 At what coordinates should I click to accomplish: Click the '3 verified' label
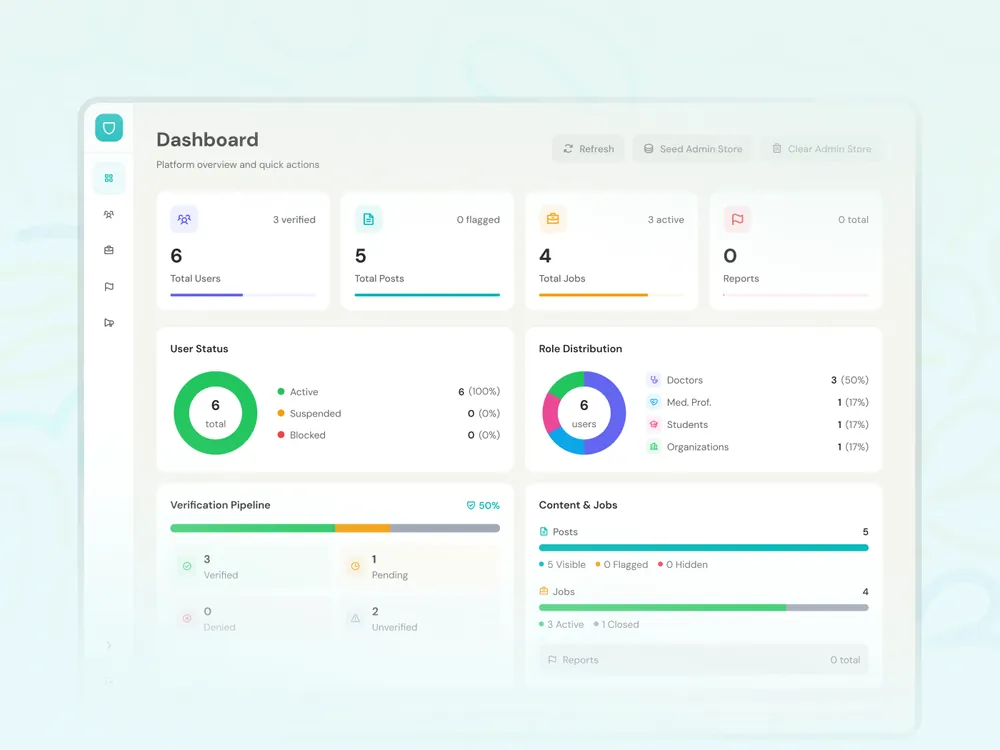click(294, 219)
